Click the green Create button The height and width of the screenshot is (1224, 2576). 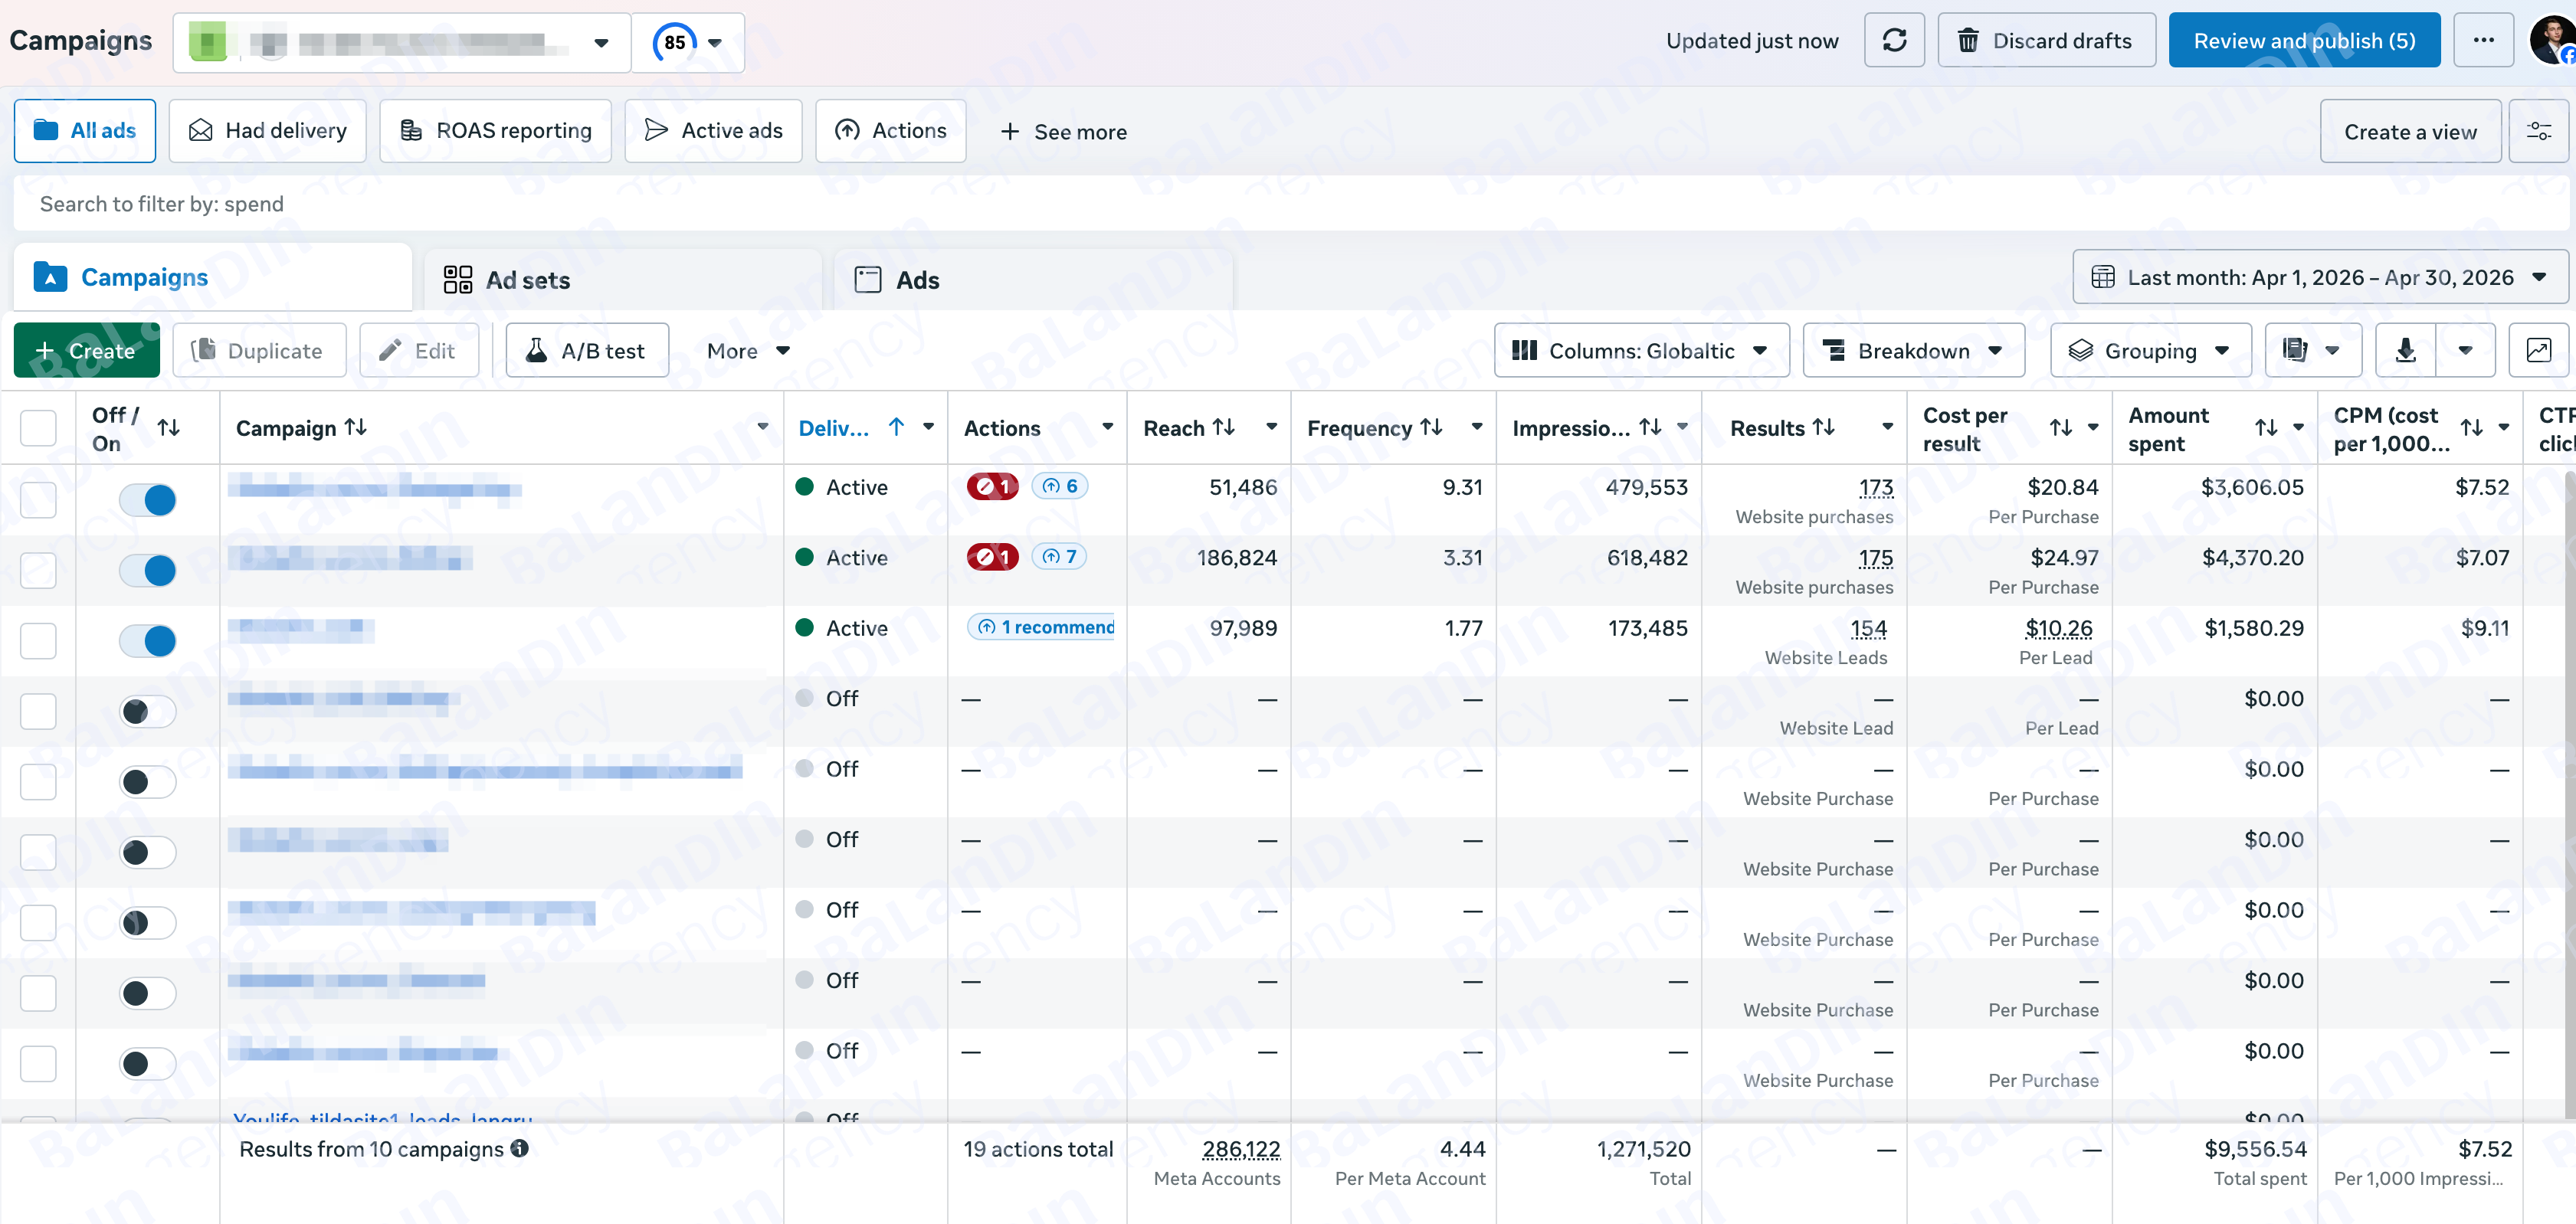(87, 350)
